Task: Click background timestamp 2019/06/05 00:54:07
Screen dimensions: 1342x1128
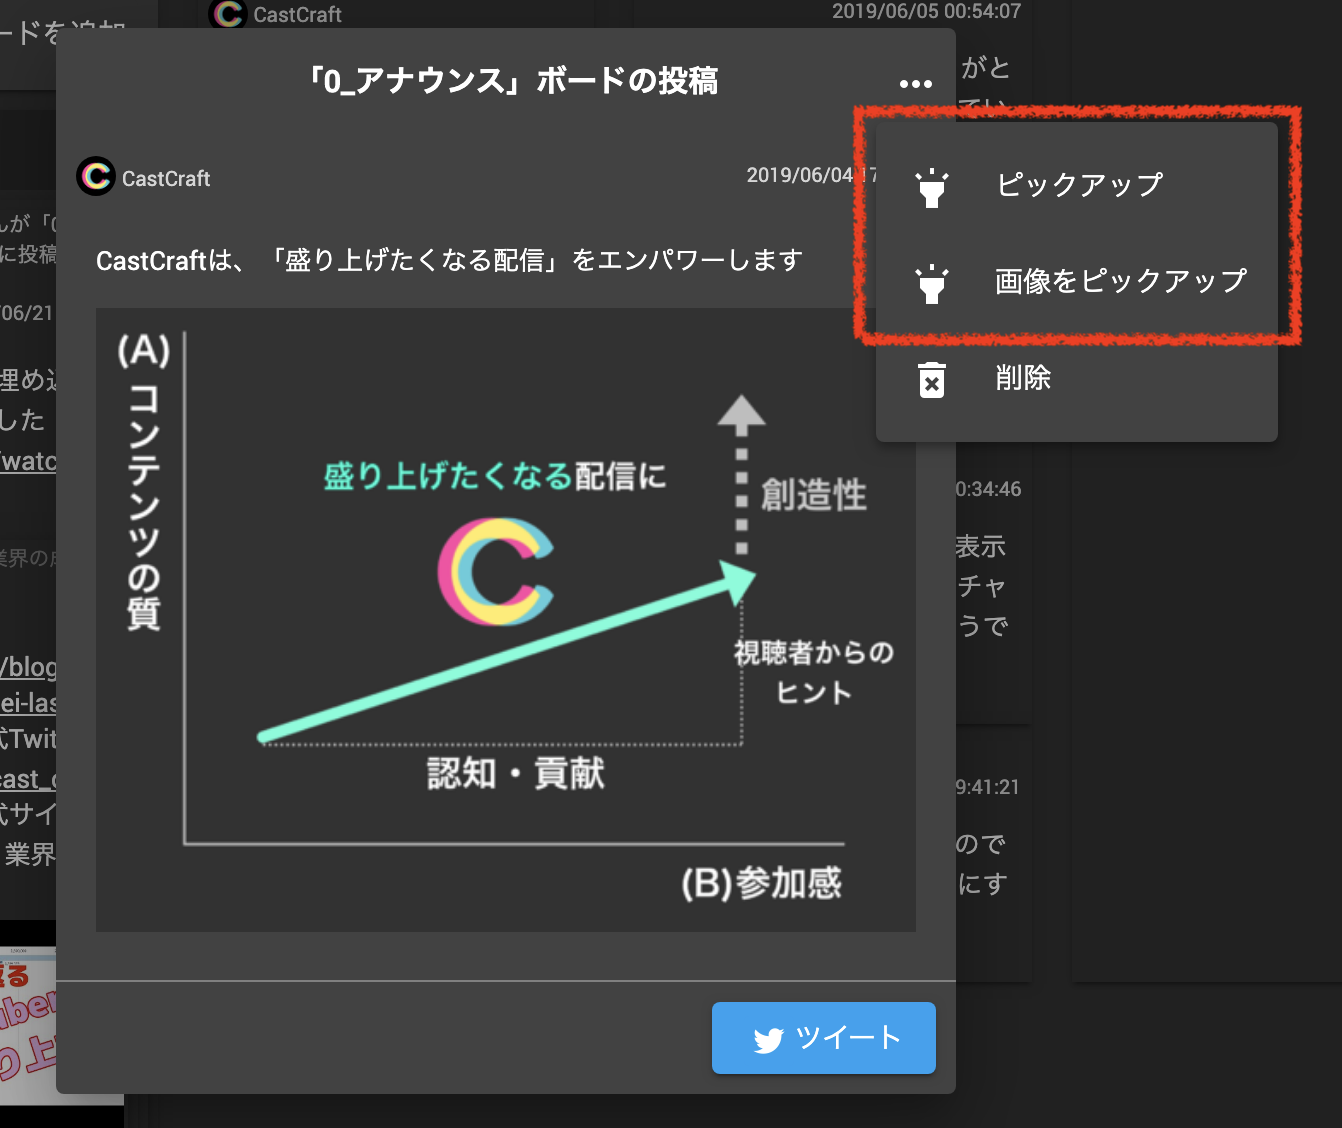Action: (926, 11)
